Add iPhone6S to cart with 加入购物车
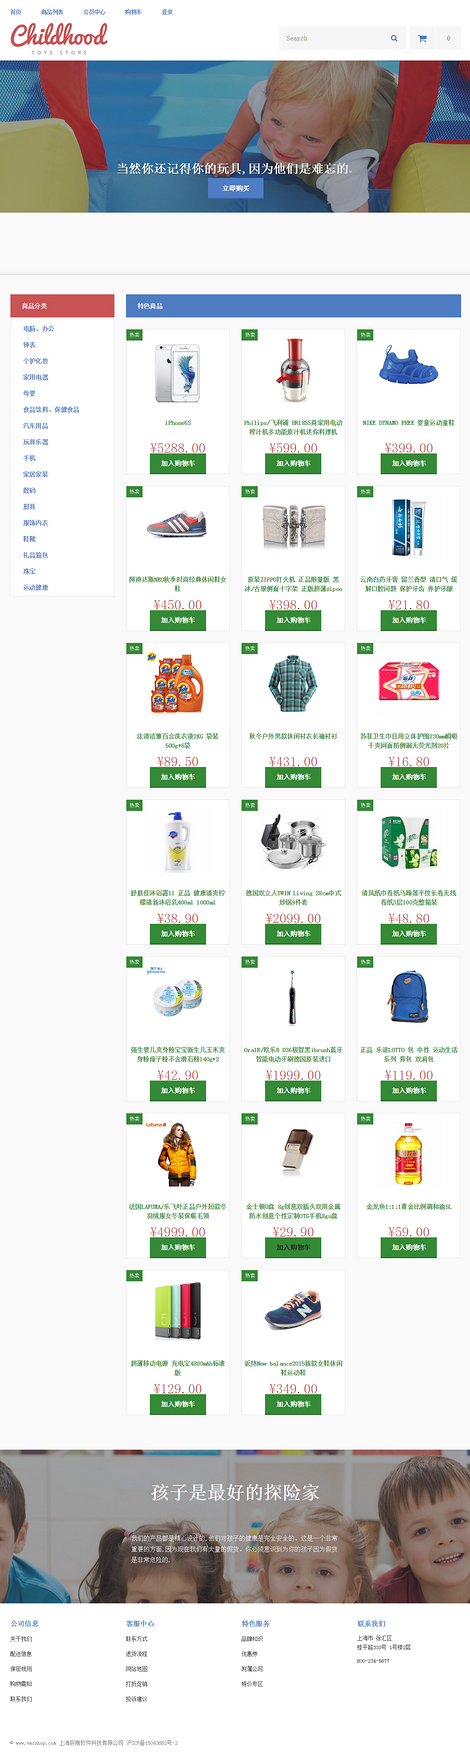Viewport: 470px width, 1764px height. pos(178,464)
